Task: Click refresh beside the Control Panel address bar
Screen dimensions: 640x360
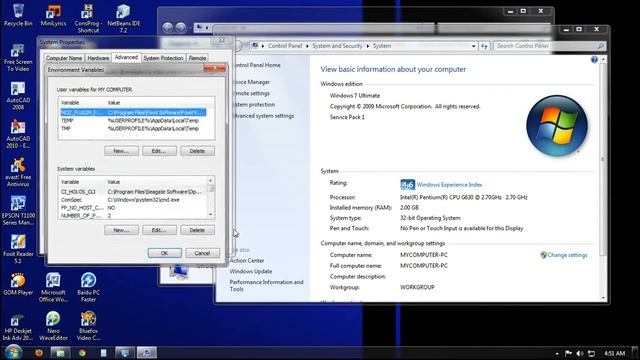Action: 484,46
